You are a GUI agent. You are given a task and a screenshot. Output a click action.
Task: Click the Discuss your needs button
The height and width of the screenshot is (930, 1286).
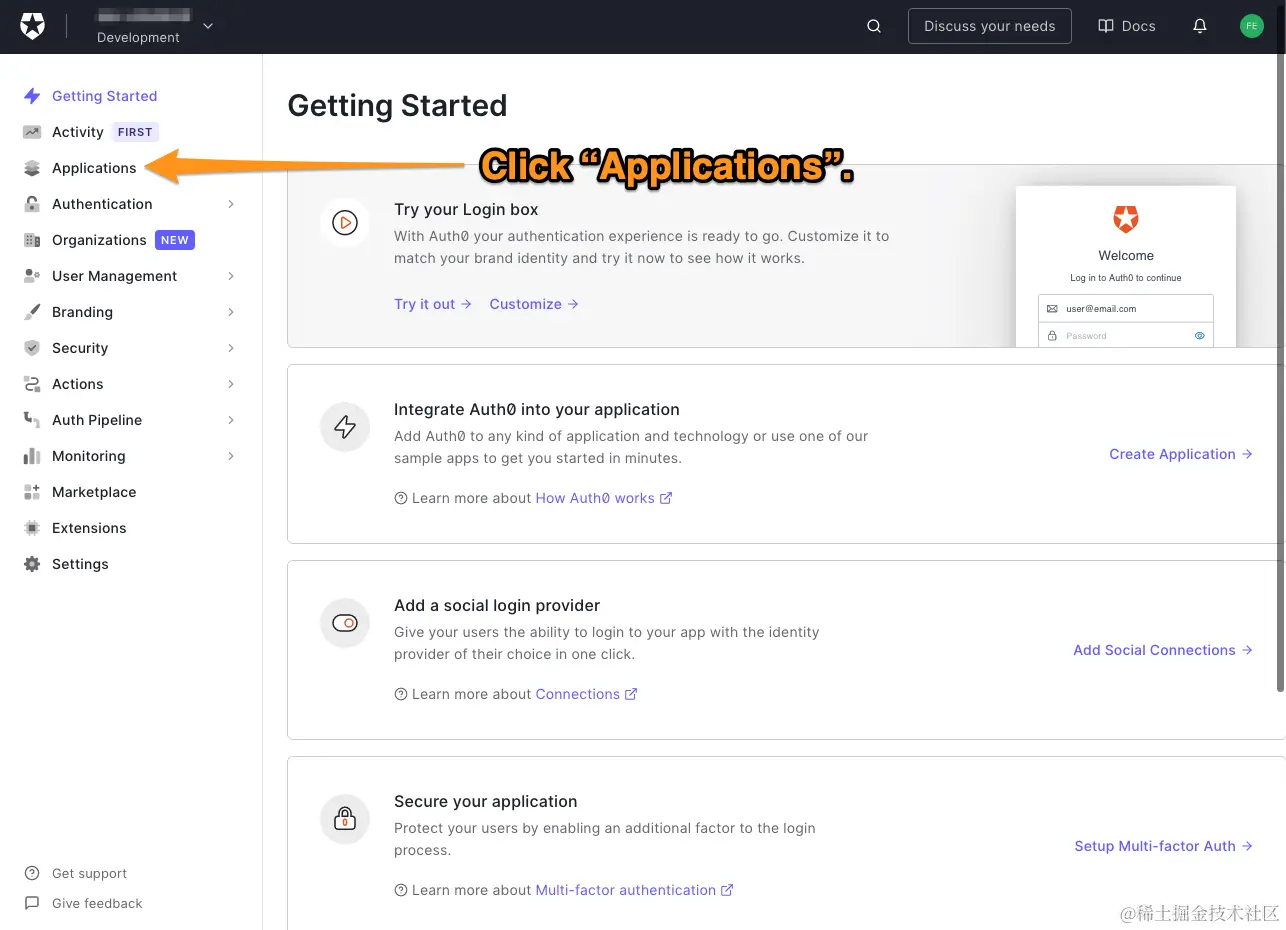pos(989,26)
